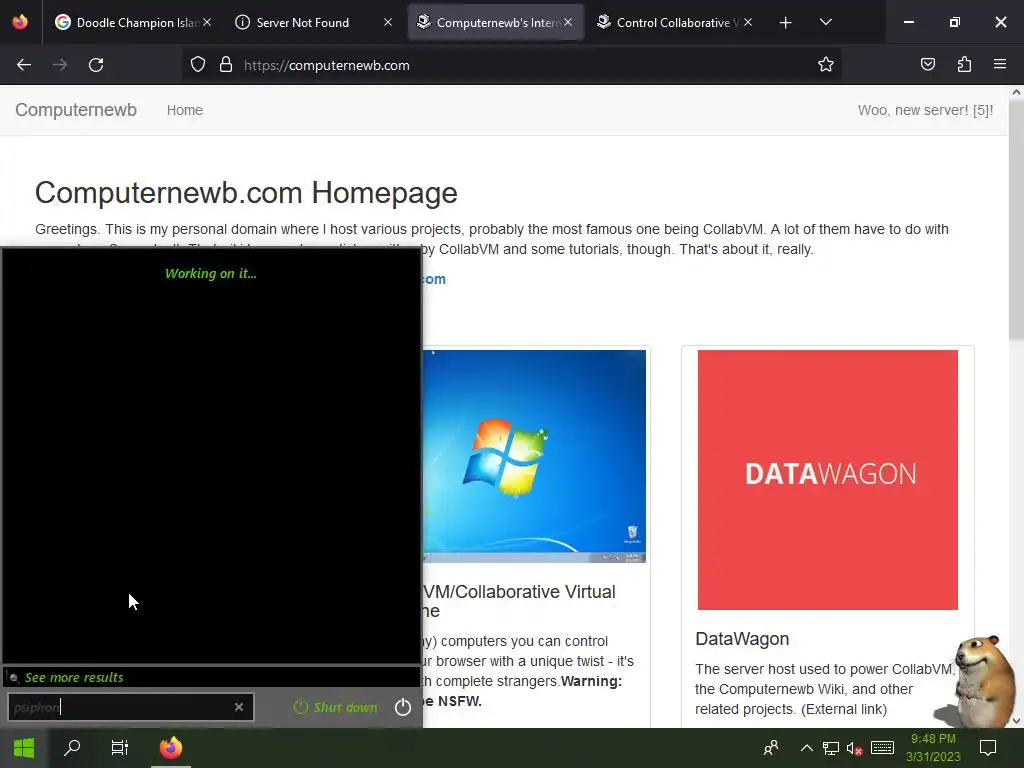Open the power options icon
1024x768 pixels.
click(x=403, y=707)
